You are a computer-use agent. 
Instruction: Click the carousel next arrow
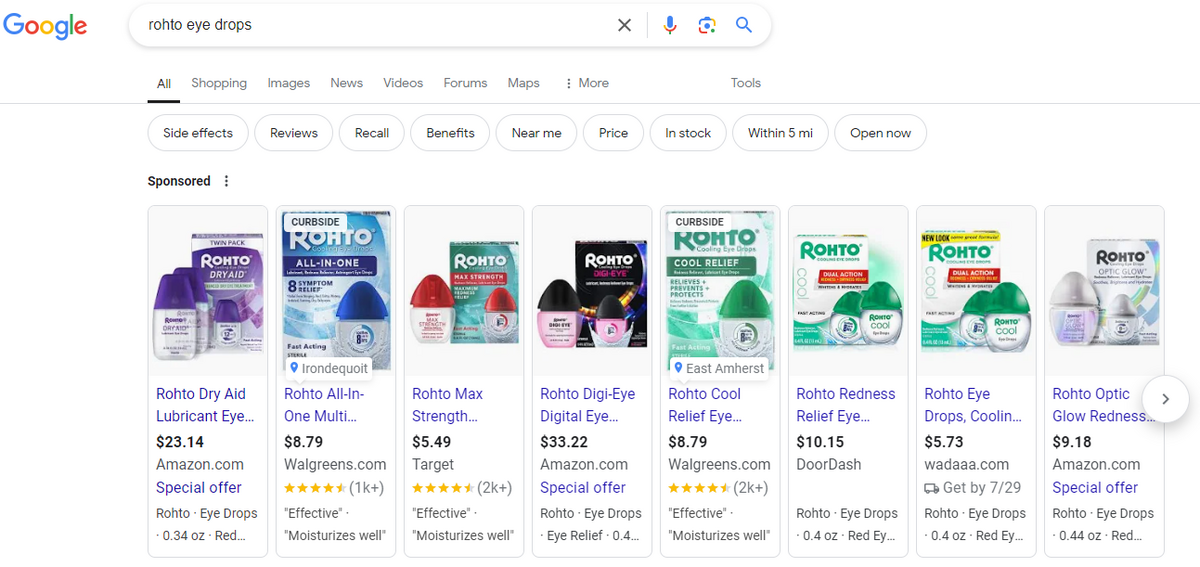(x=1164, y=398)
